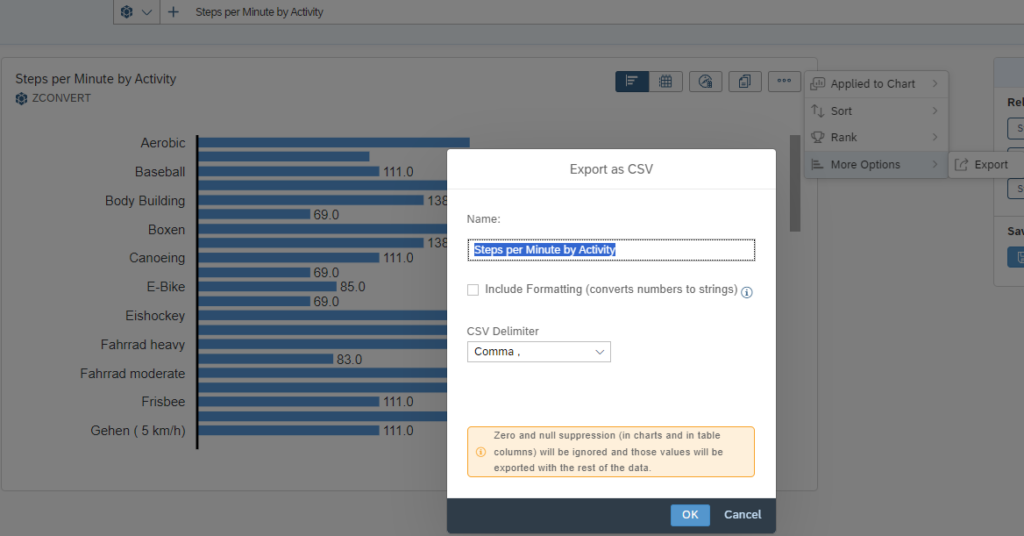The image size is (1024, 536).
Task: Click the info icon beside Include Formatting
Action: (x=746, y=292)
